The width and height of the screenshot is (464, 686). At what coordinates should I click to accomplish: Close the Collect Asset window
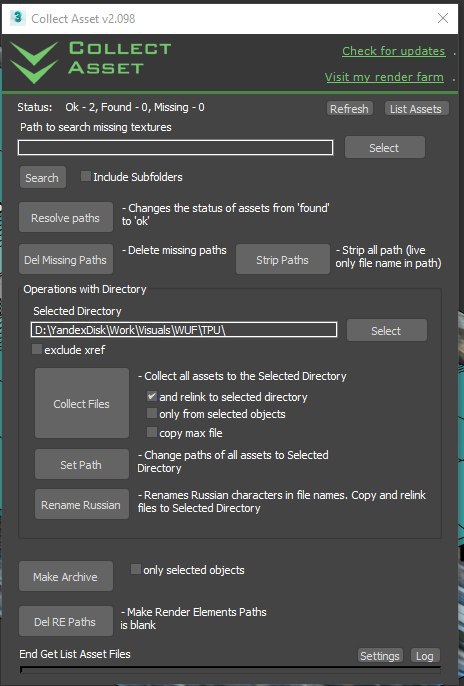[x=443, y=18]
